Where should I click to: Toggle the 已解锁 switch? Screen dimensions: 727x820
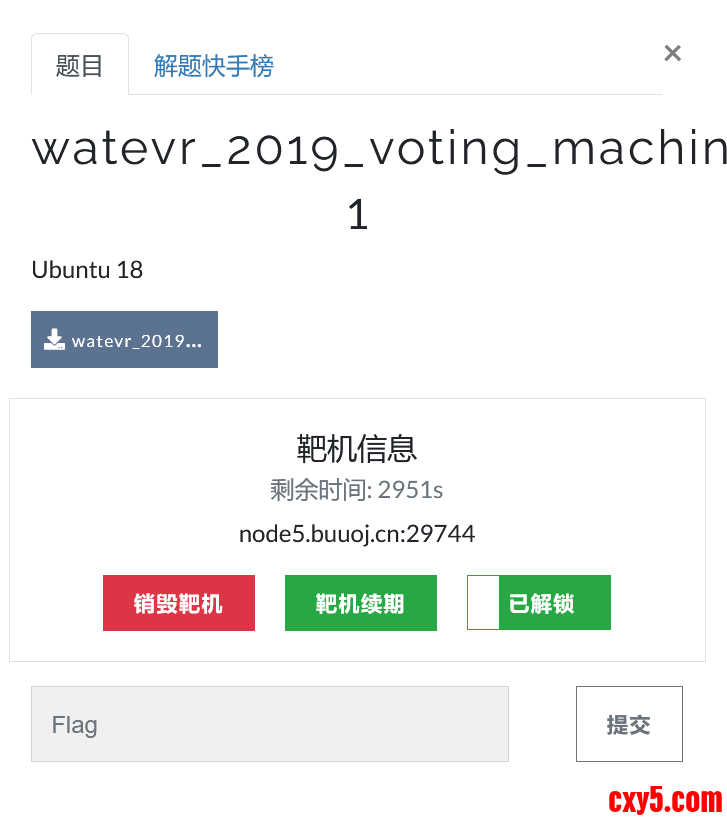[539, 603]
